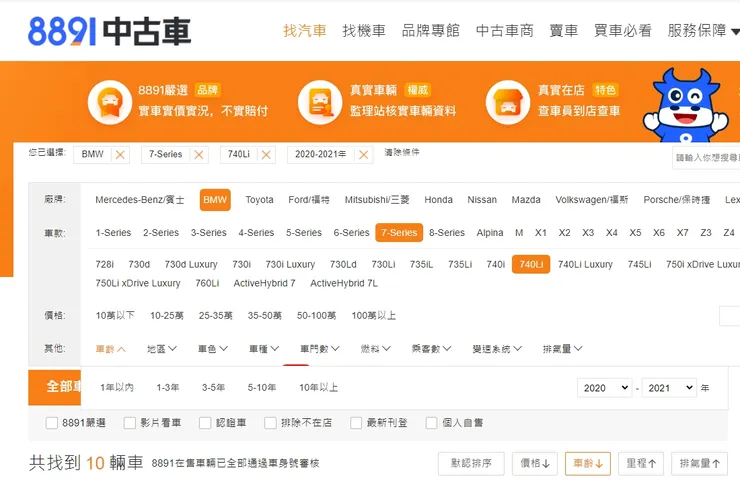Open the 找汽車 menu
Screen dimensions: 740x482
(x=305, y=31)
